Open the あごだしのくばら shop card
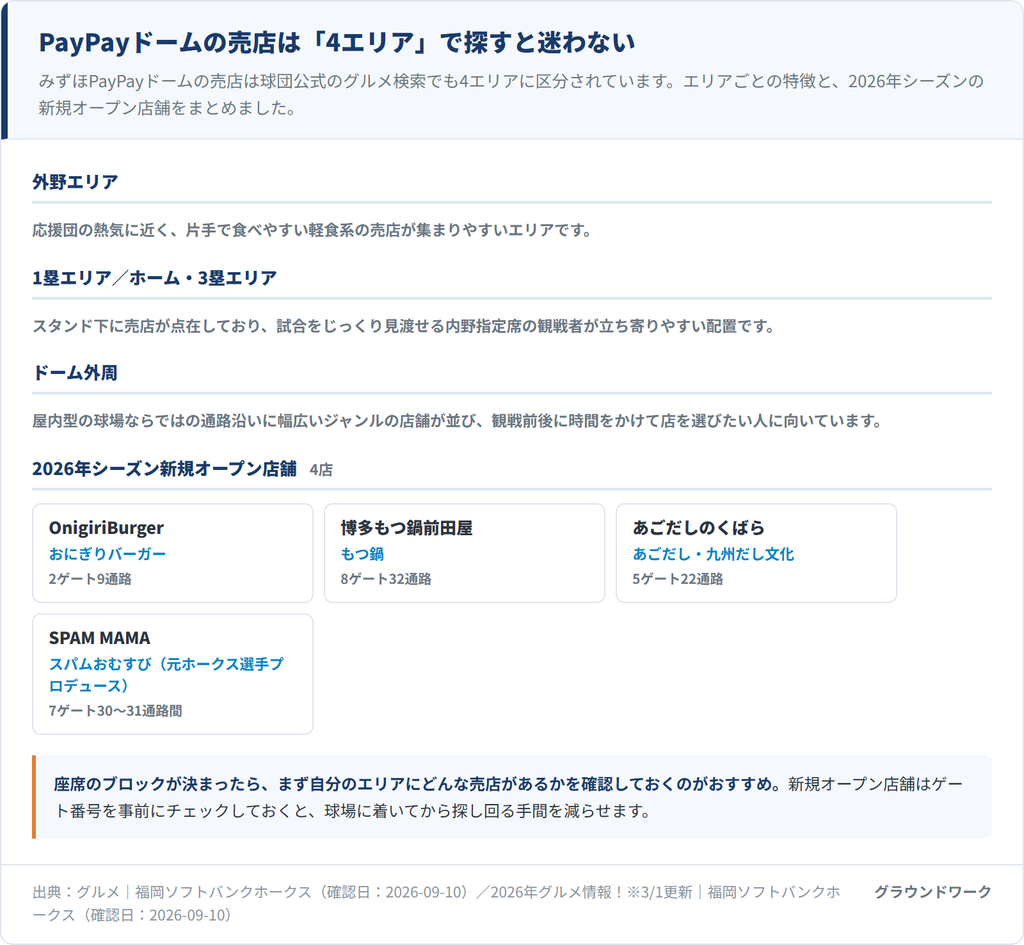 (x=756, y=553)
